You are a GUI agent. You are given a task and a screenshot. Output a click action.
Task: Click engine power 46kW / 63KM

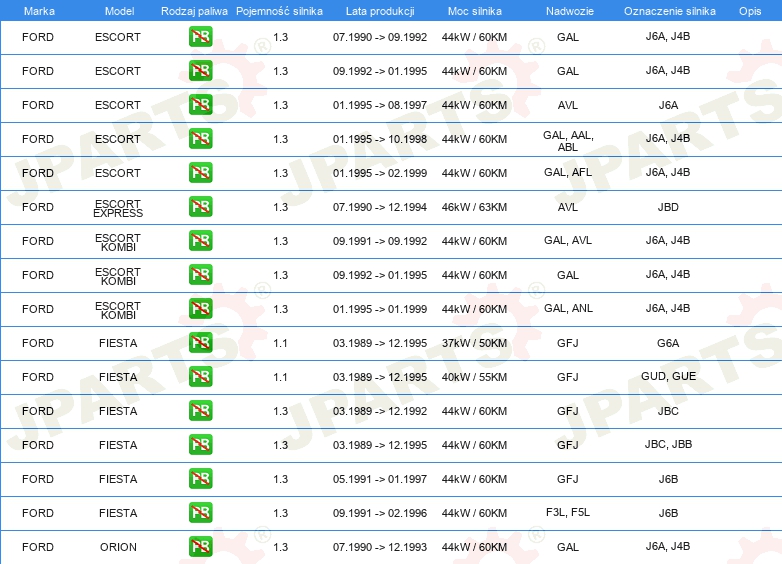click(474, 207)
